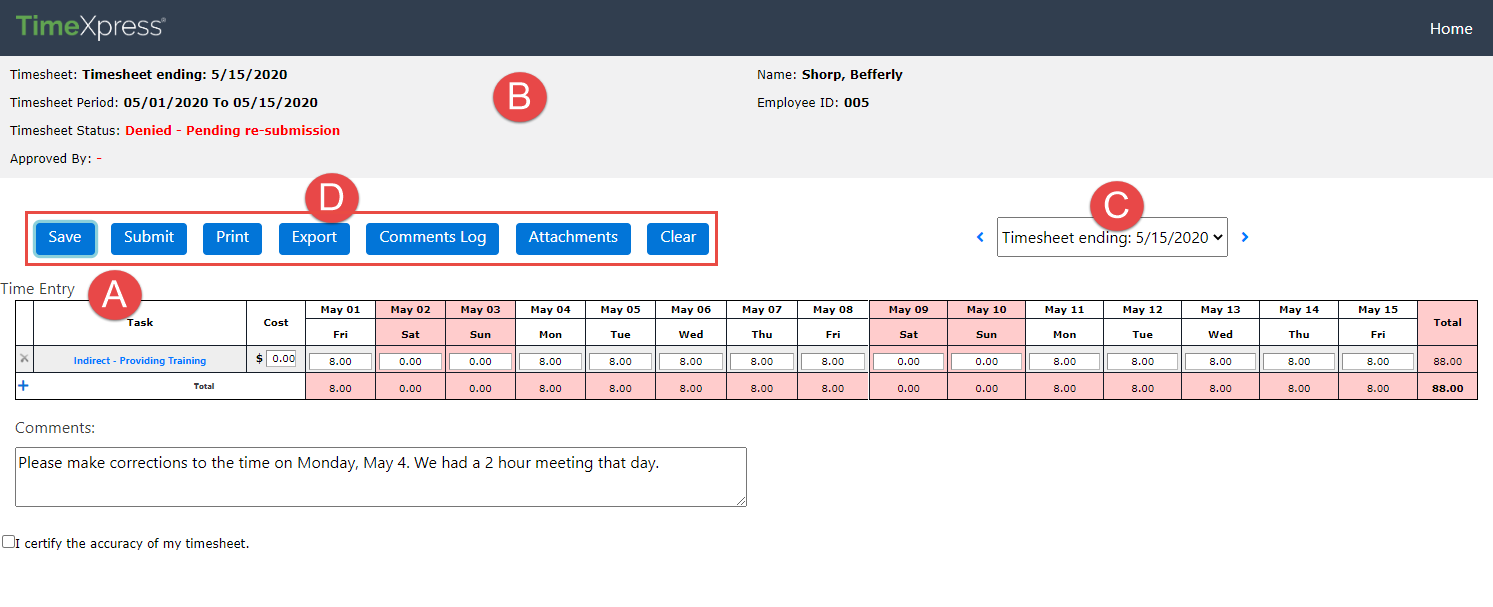Open the Indirect - Providing Training task link
This screenshot has height=607, width=1493.
tap(139, 359)
